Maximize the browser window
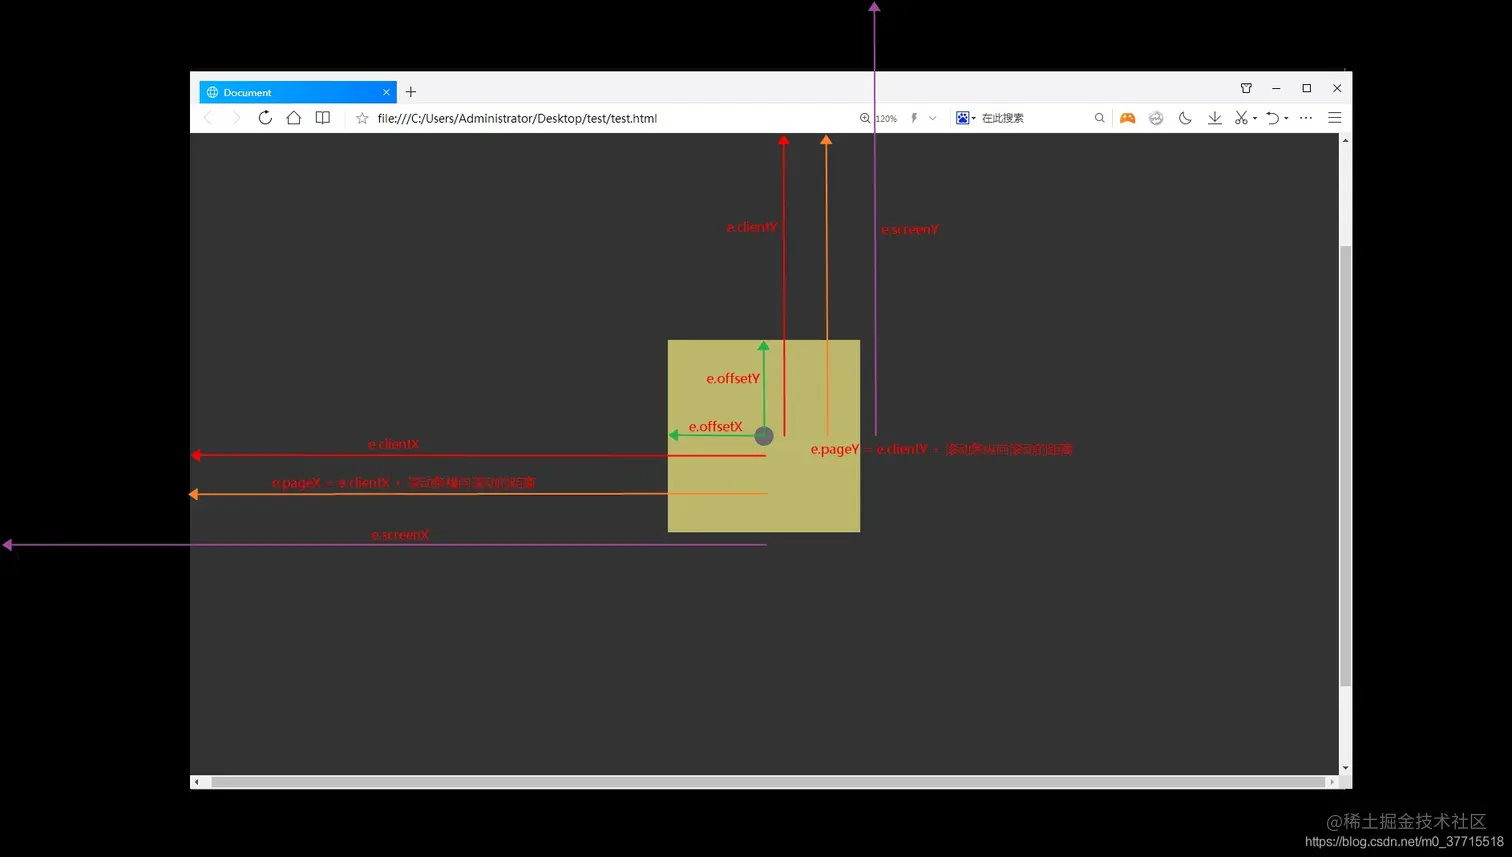Viewport: 1512px width, 857px height. (1306, 88)
